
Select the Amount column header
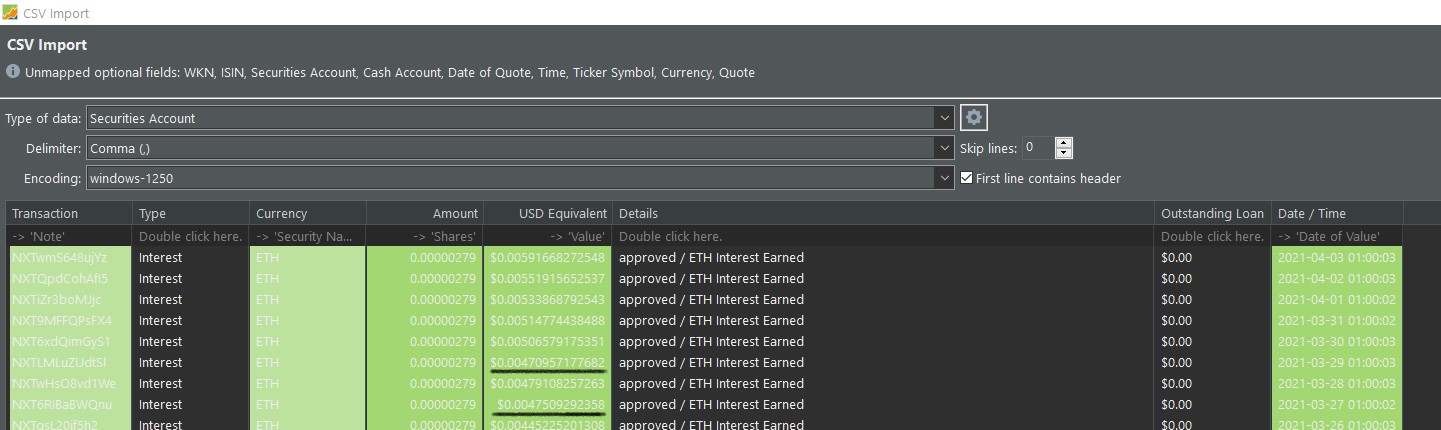425,213
